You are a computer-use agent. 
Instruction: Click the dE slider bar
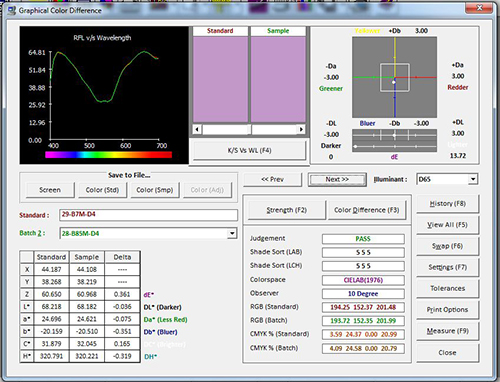tap(394, 146)
